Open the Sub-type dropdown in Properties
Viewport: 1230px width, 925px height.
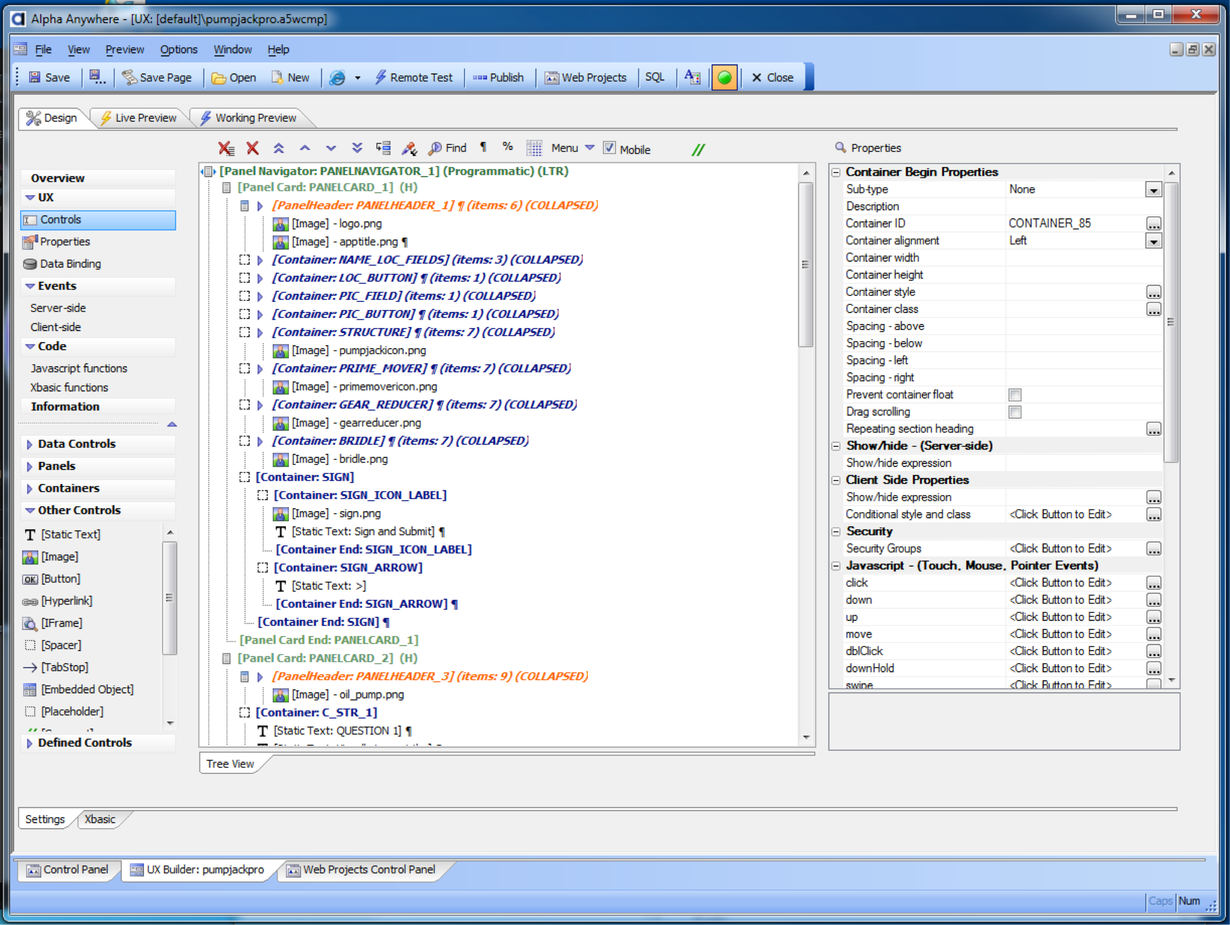(1152, 189)
